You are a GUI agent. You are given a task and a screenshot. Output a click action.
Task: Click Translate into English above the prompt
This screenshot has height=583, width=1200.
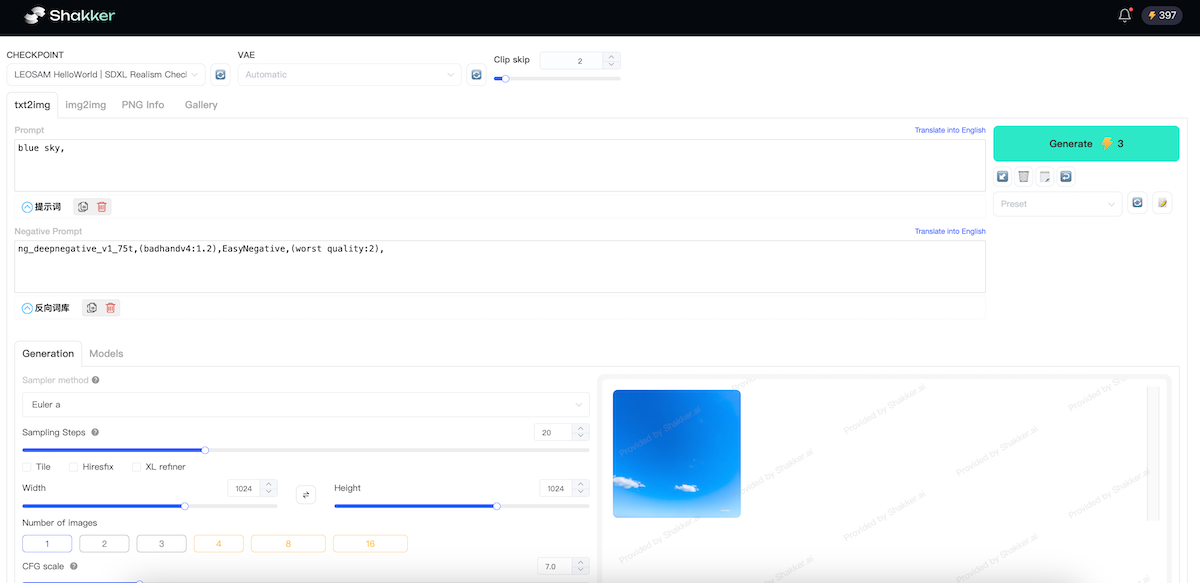[x=949, y=129]
